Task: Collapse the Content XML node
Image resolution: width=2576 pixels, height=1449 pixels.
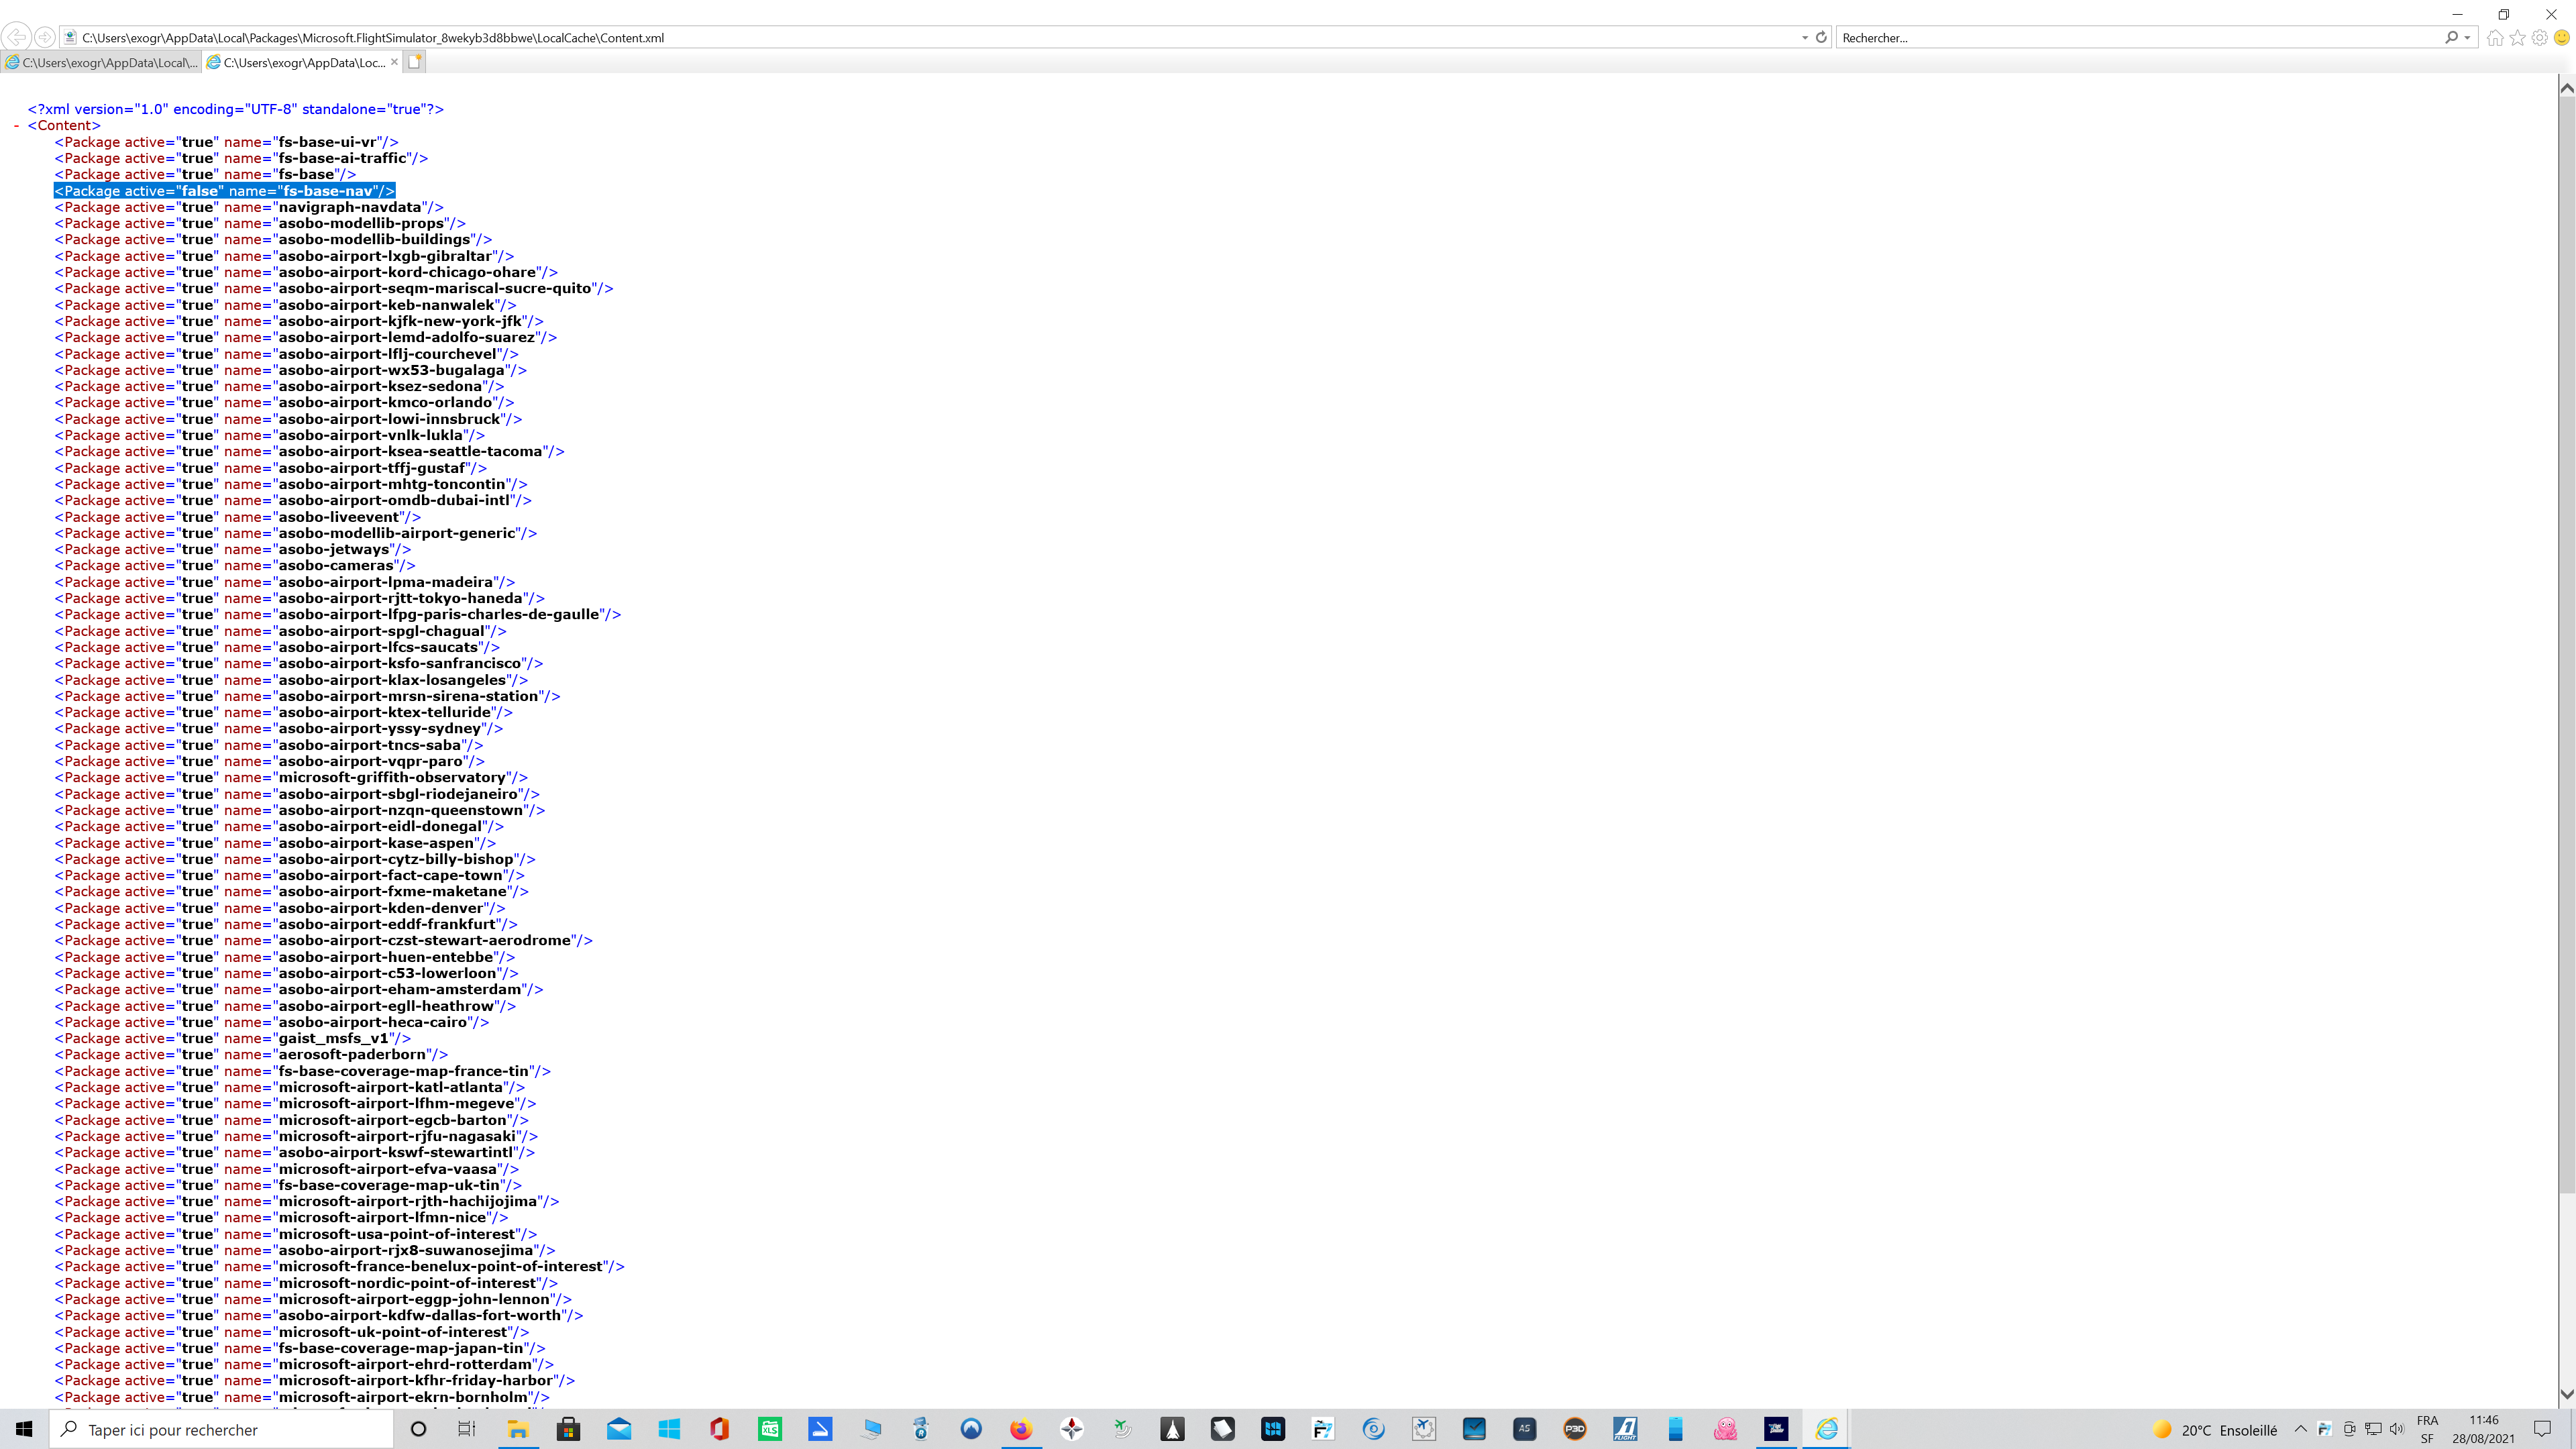Action: pos(17,125)
